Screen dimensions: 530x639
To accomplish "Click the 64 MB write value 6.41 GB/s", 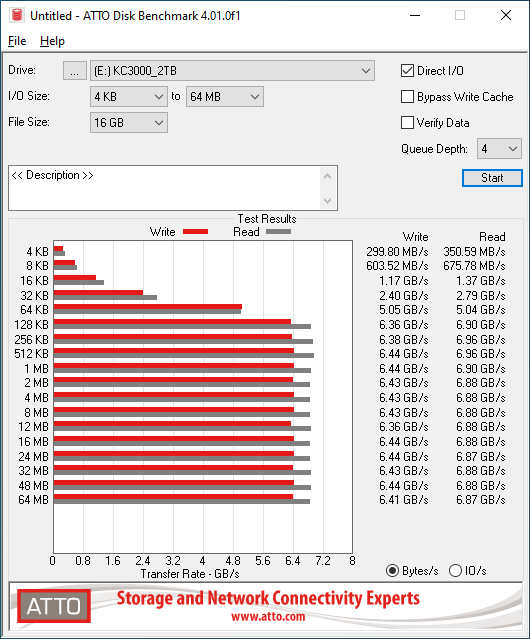I will click(404, 500).
